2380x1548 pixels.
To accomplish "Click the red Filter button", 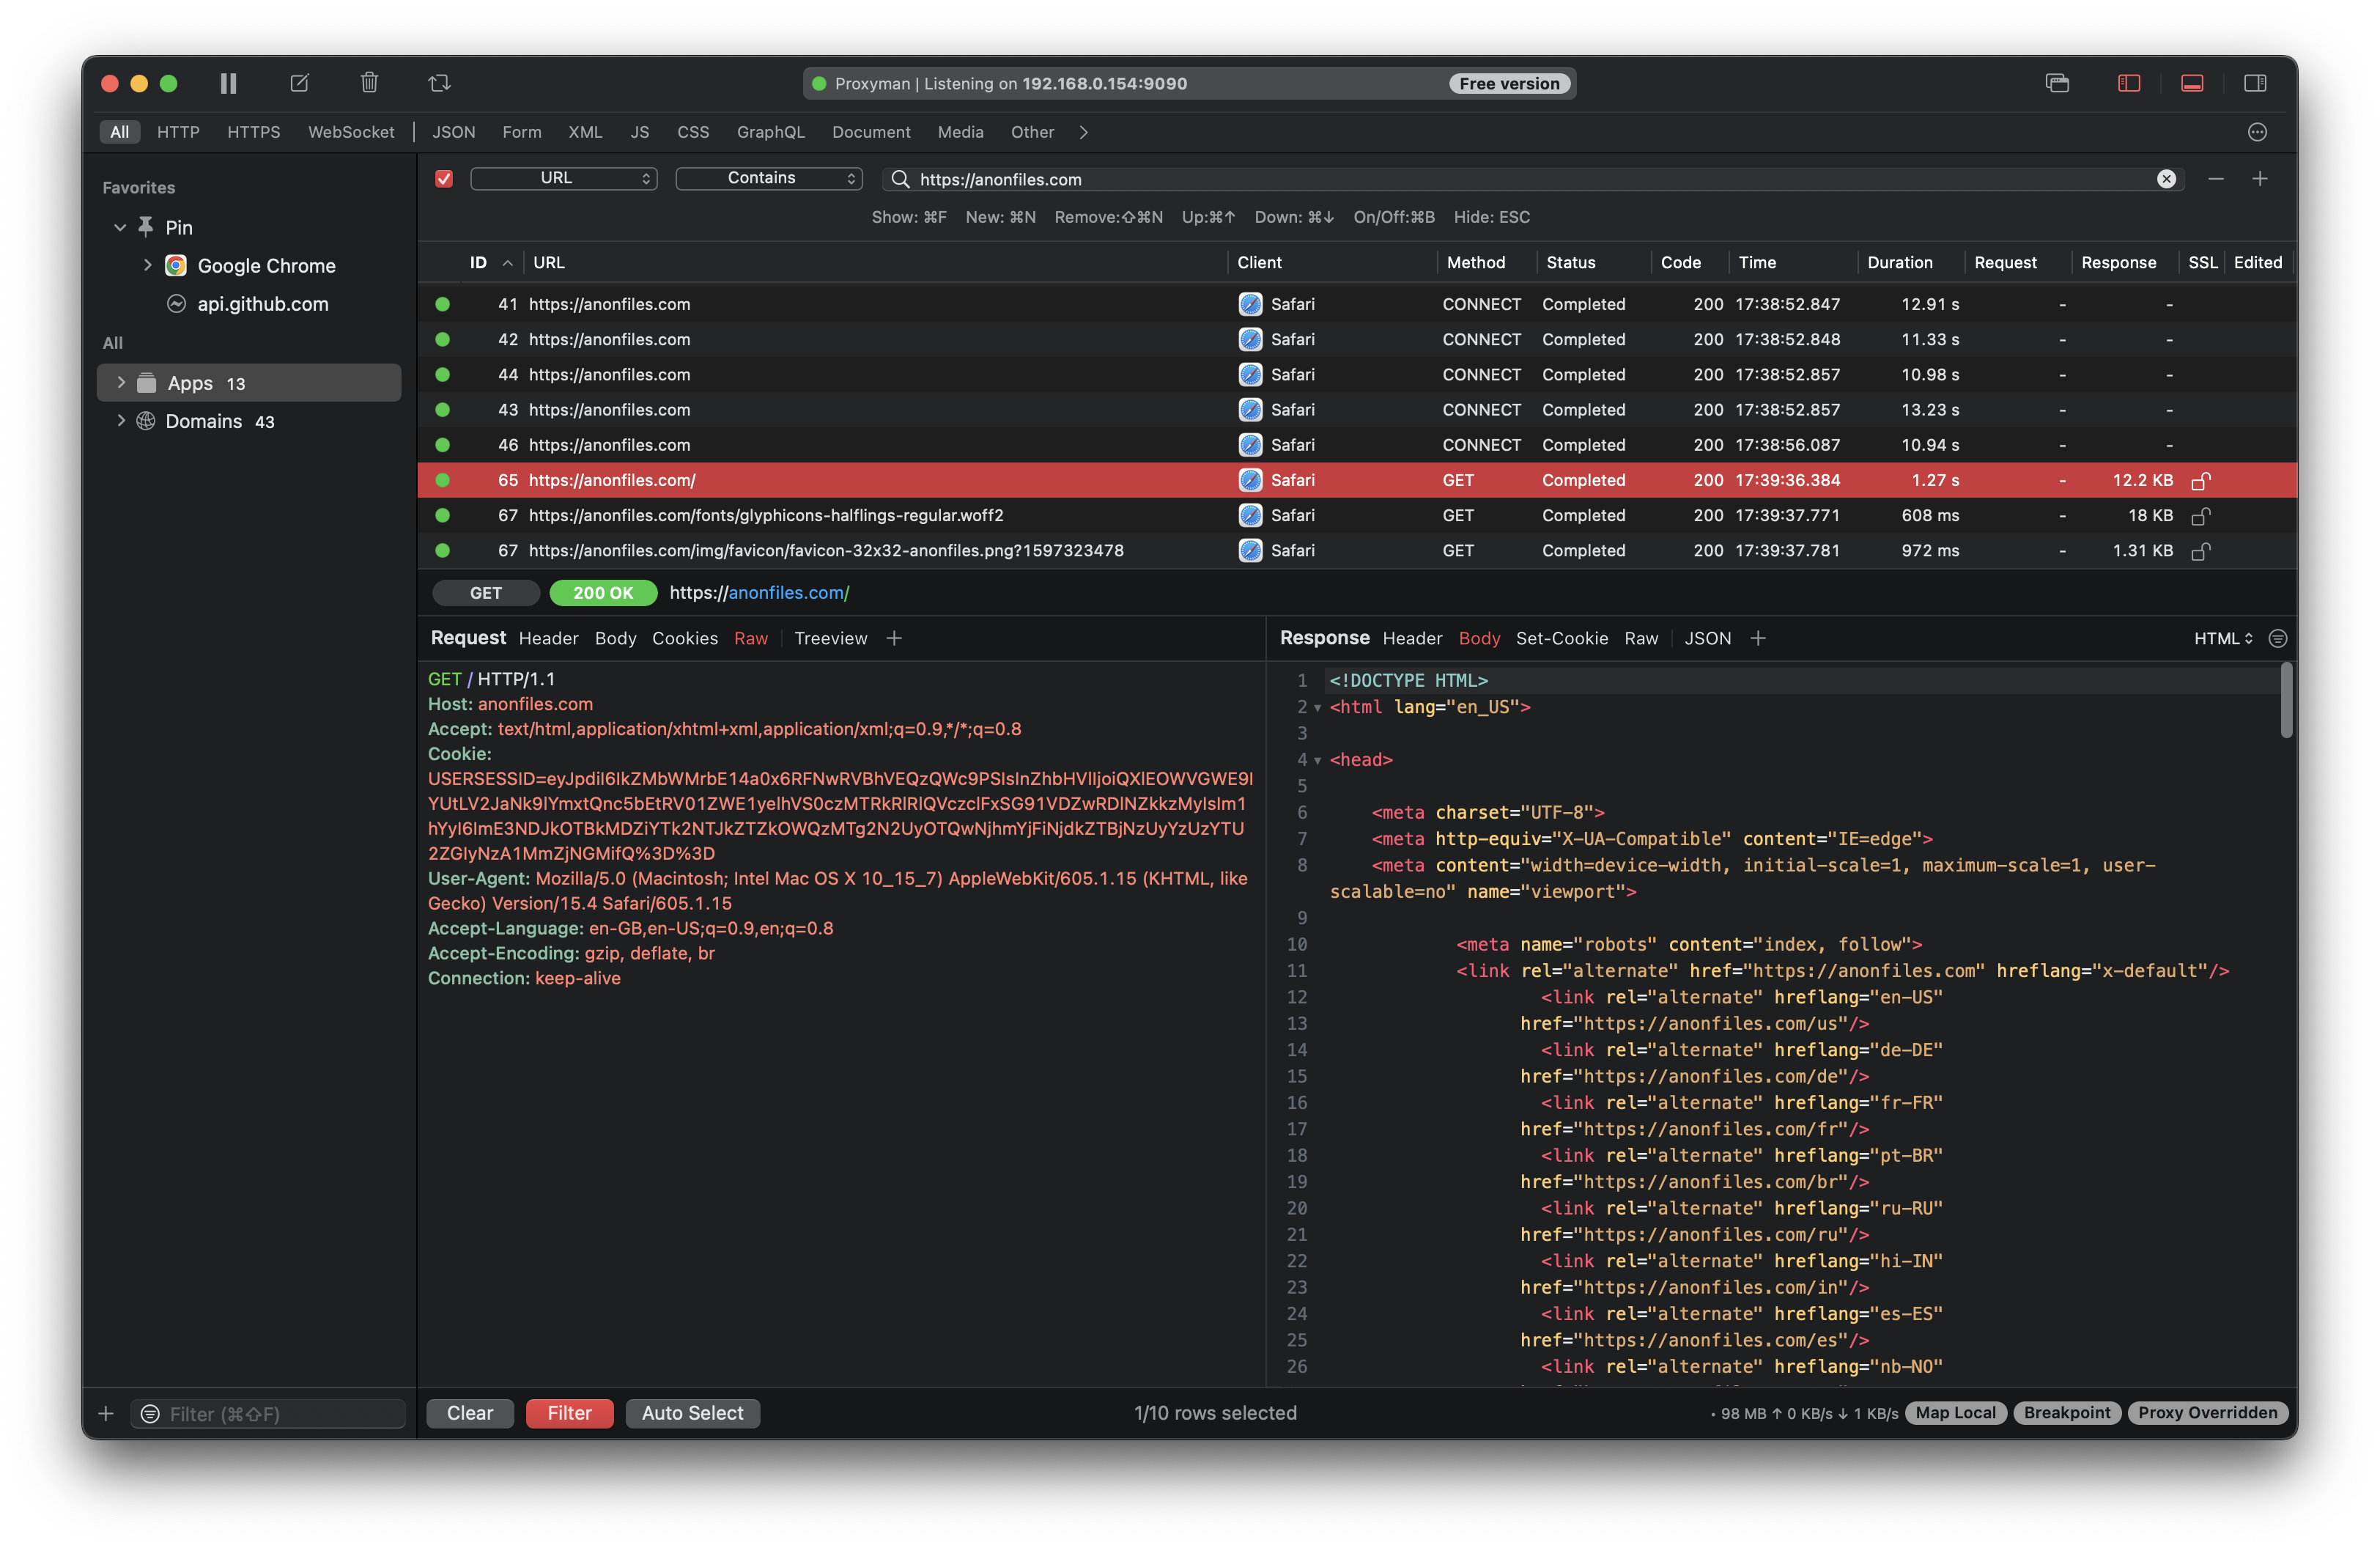I will coord(569,1413).
